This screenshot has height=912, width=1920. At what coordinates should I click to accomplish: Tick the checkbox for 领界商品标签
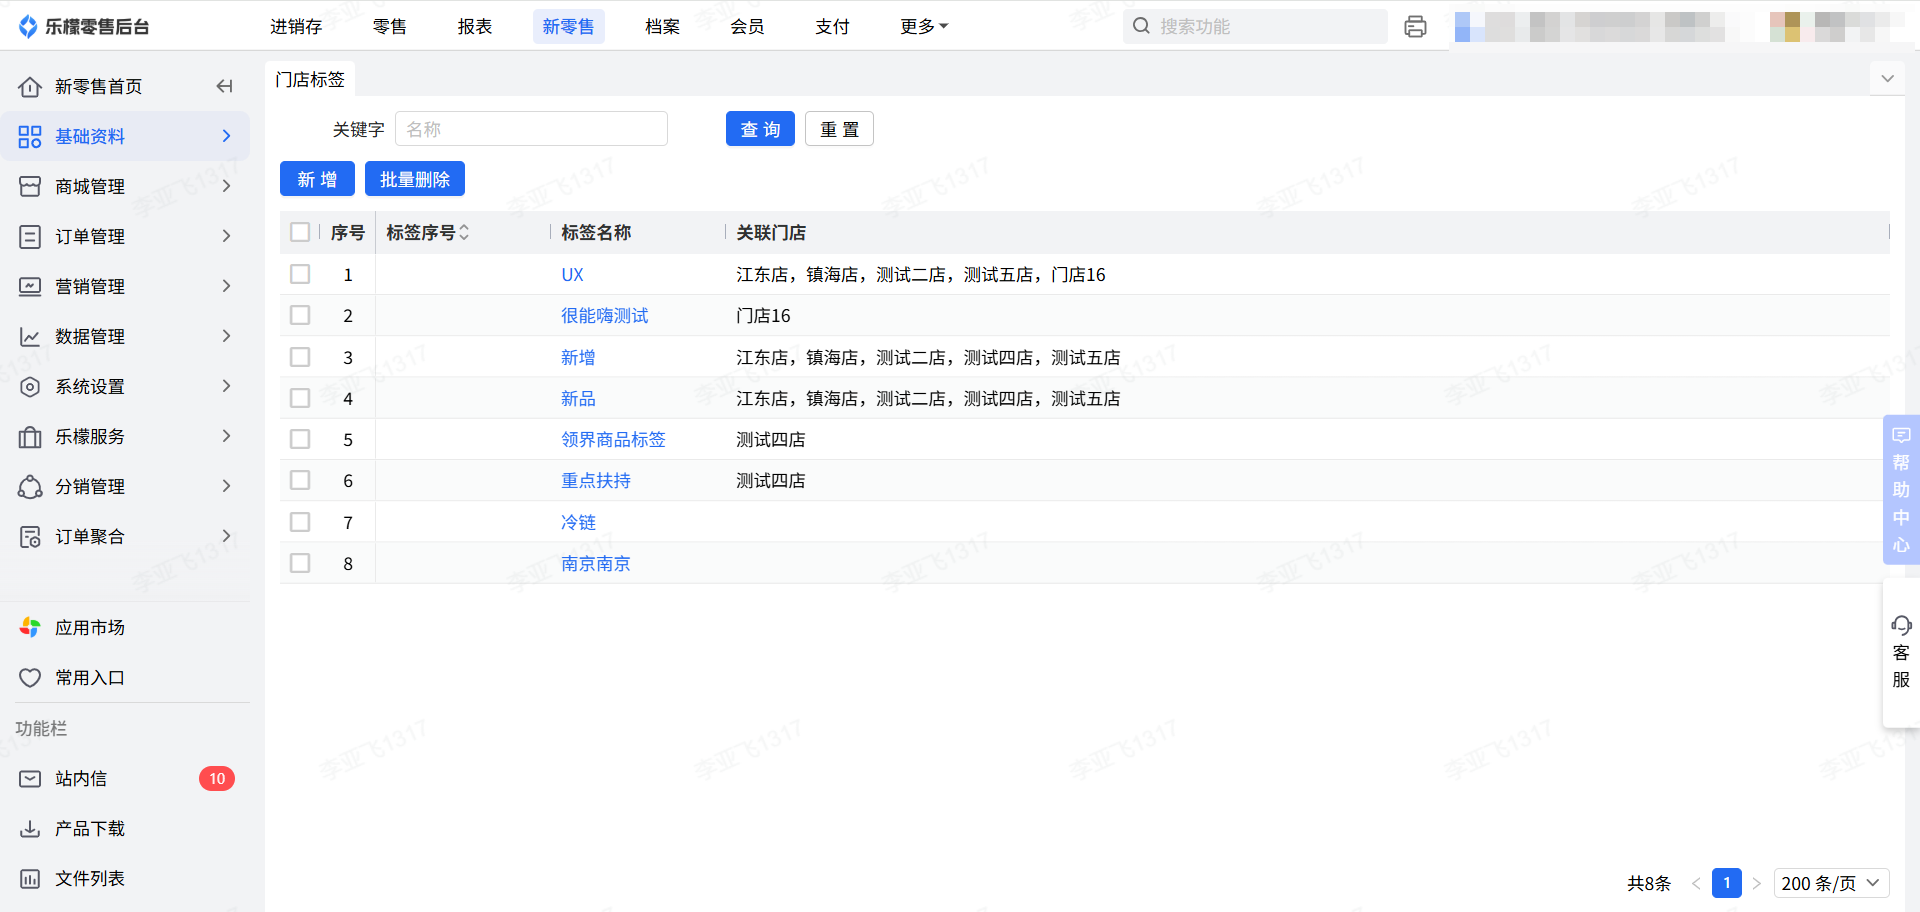click(x=300, y=439)
